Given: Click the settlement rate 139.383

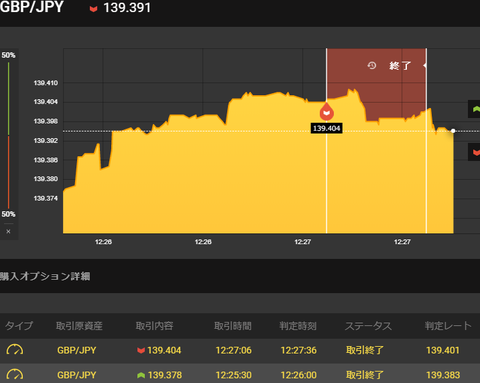Looking at the screenshot, I should coord(443,375).
